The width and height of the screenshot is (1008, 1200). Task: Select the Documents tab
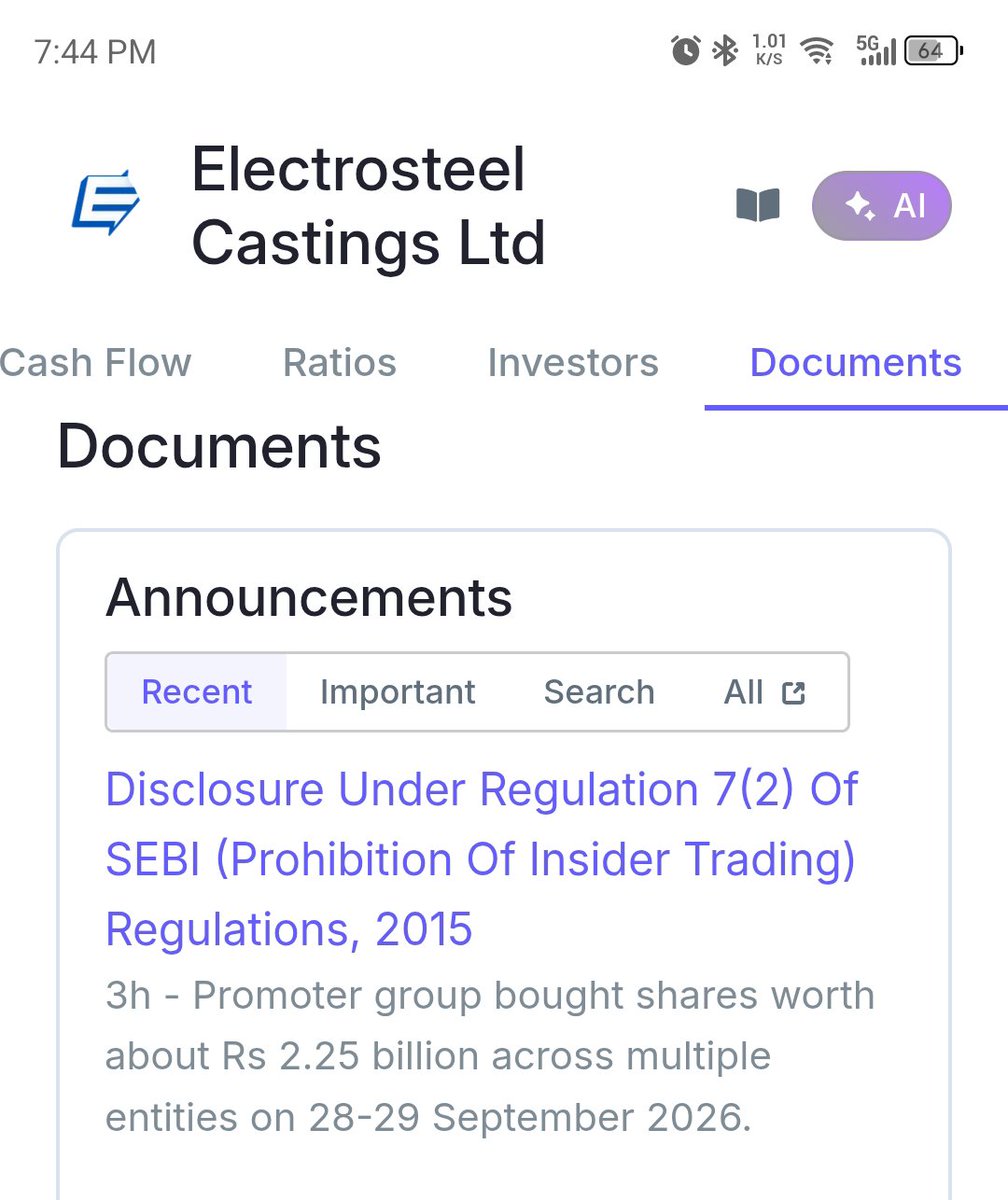[856, 362]
